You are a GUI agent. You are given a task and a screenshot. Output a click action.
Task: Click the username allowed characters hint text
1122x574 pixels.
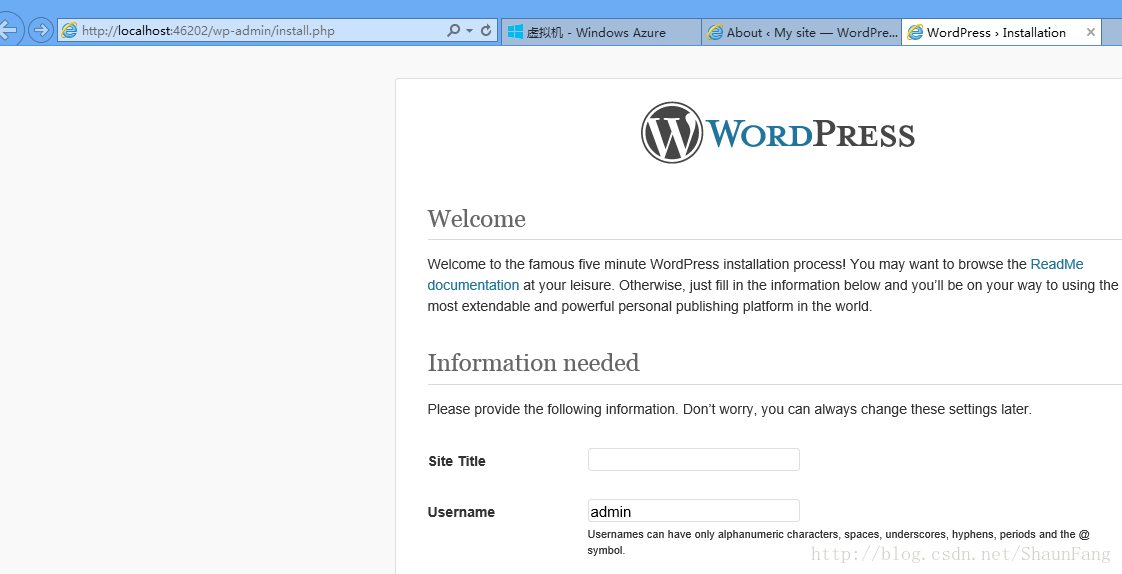[839, 542]
